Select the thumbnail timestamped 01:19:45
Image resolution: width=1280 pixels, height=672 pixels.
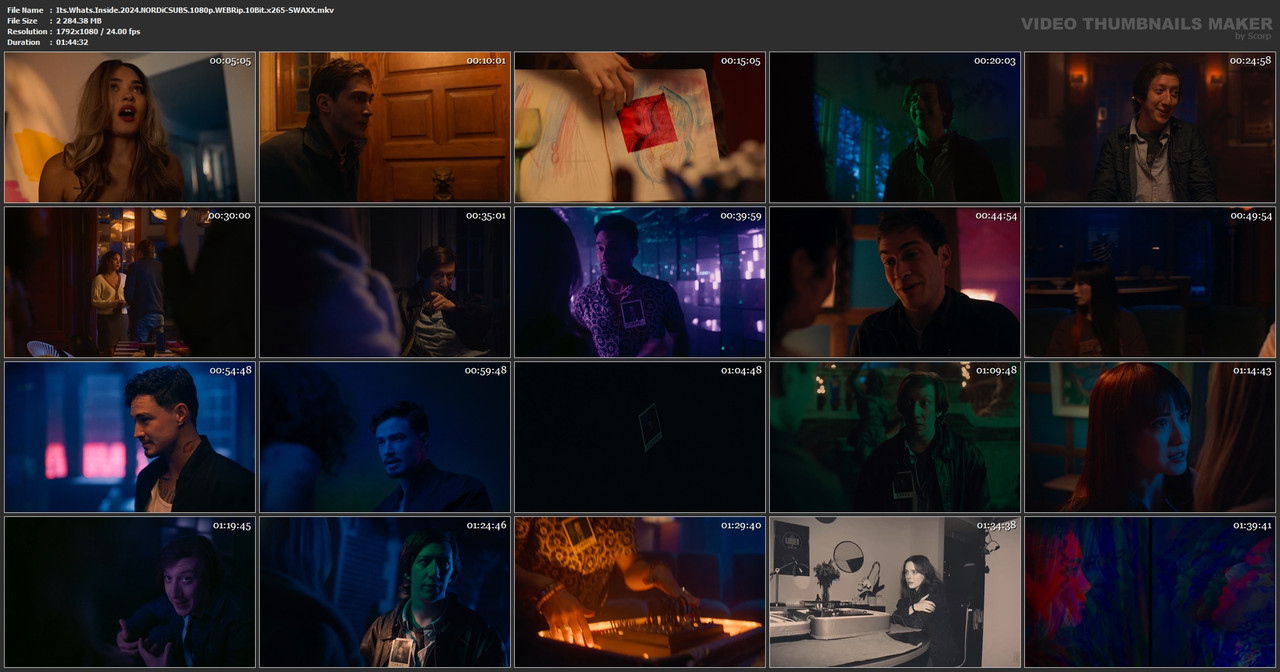tap(130, 592)
